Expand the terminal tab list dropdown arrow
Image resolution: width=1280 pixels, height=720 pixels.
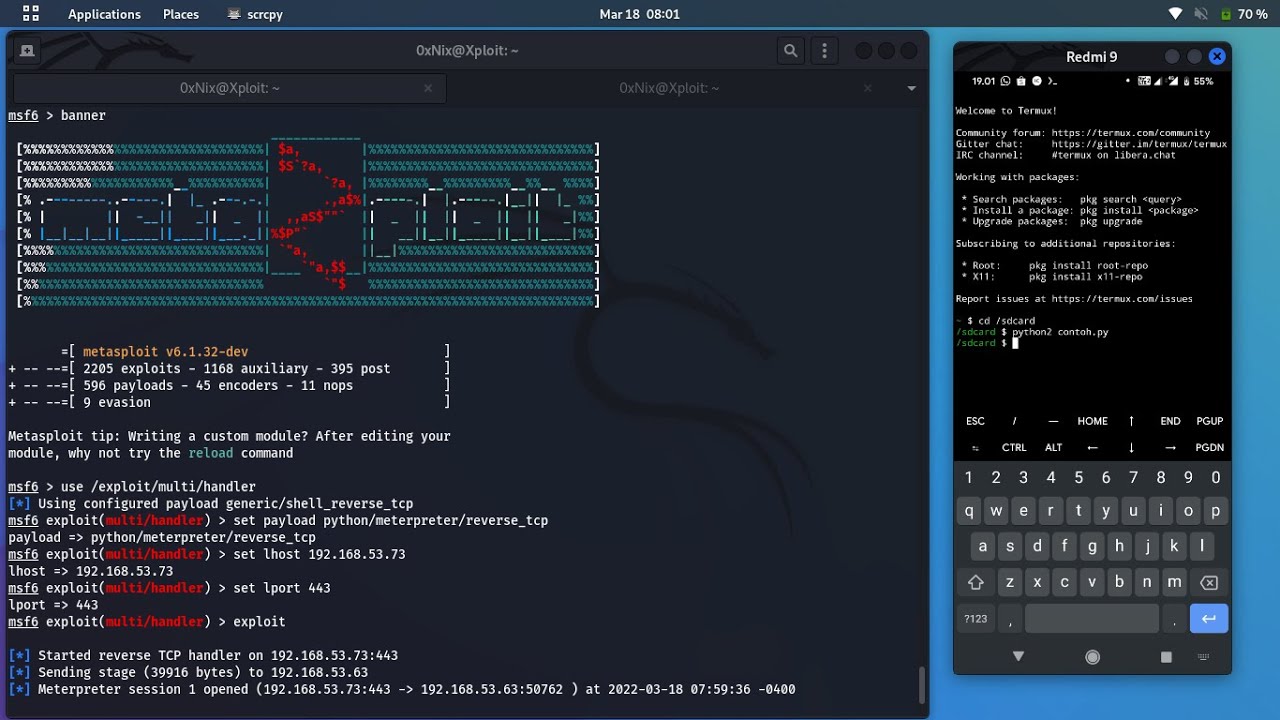point(911,88)
